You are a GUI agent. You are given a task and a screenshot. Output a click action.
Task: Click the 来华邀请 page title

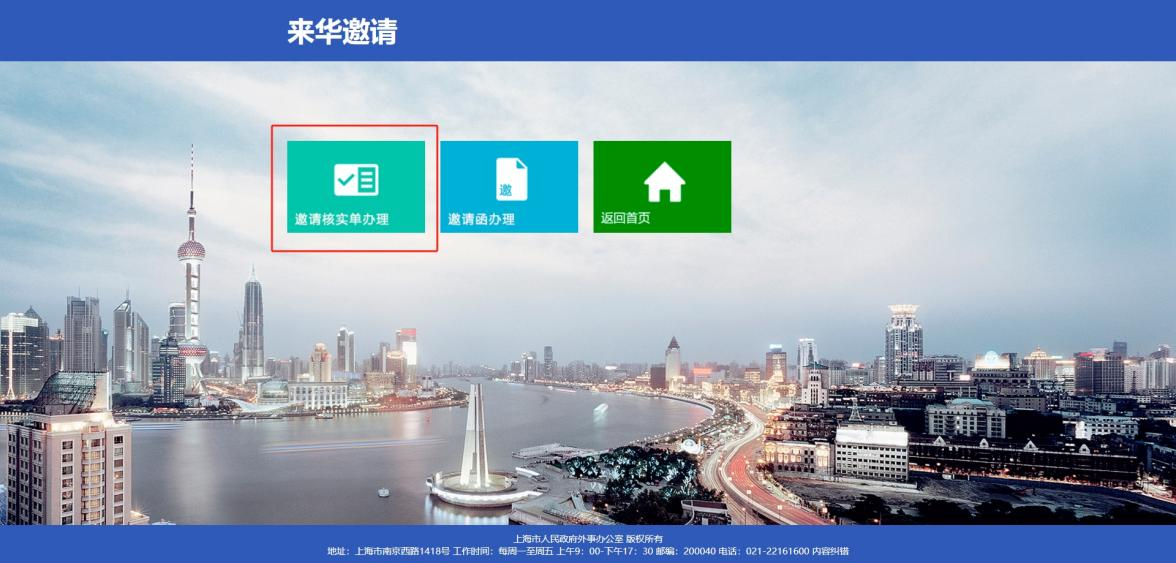(x=342, y=31)
